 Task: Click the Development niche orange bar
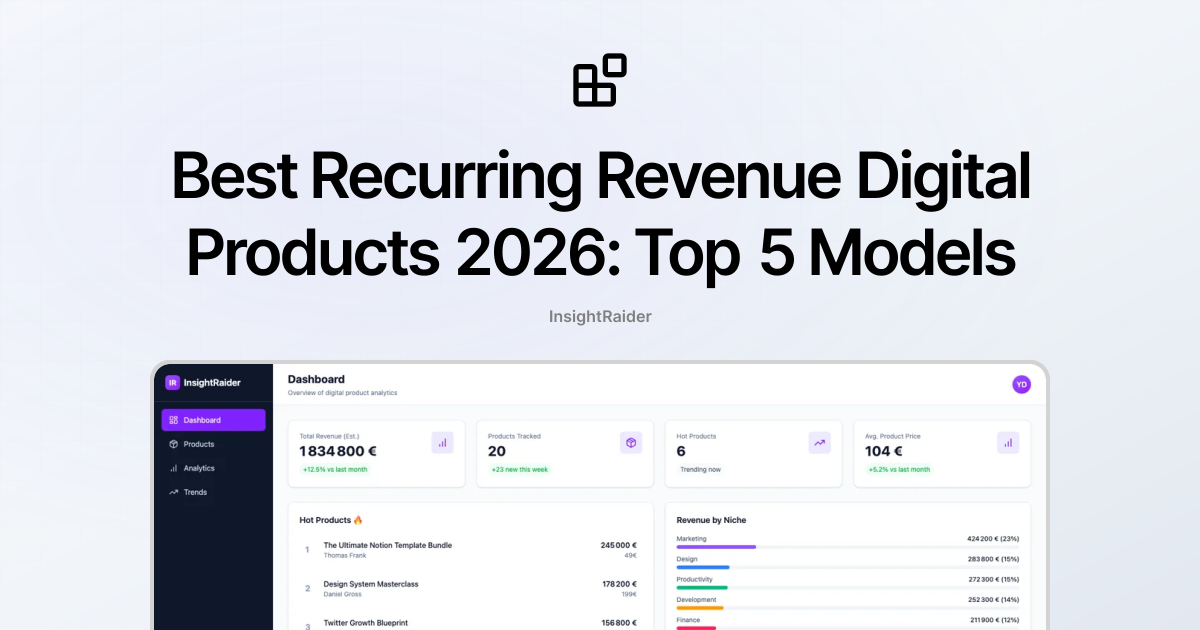coord(700,608)
